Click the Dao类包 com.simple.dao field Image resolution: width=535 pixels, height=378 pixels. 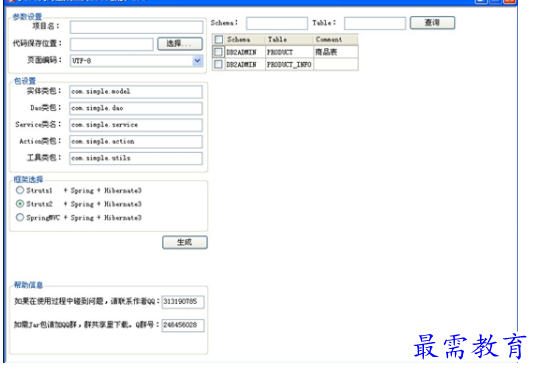136,108
